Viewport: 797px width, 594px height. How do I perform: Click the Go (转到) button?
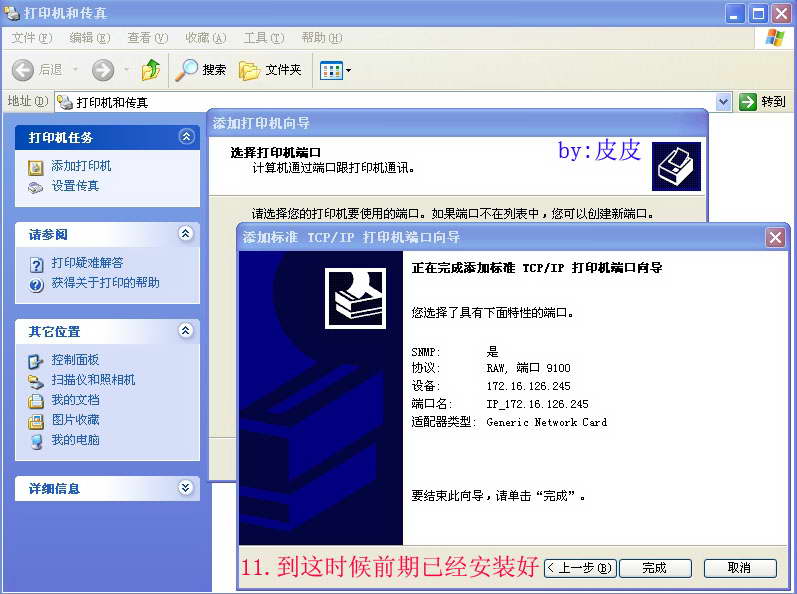pyautogui.click(x=762, y=102)
